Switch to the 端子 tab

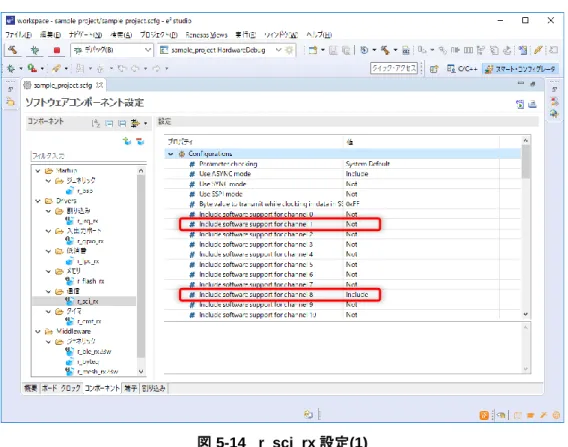click(130, 388)
